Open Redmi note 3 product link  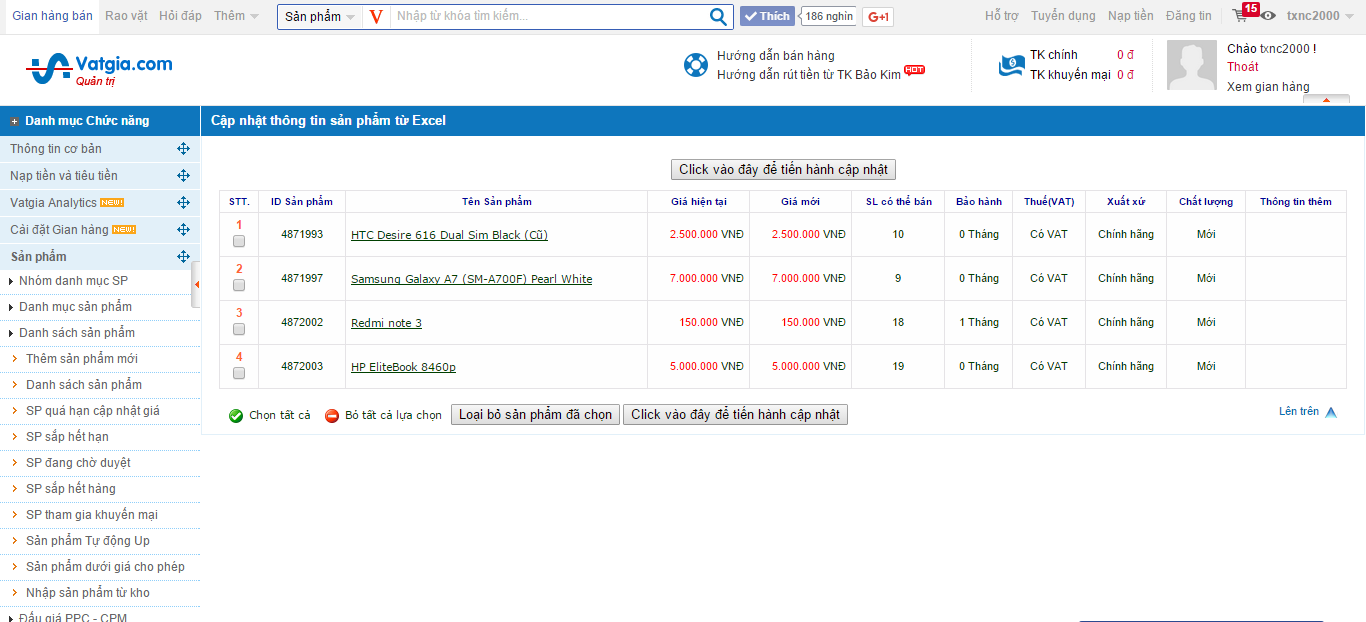[x=386, y=323]
